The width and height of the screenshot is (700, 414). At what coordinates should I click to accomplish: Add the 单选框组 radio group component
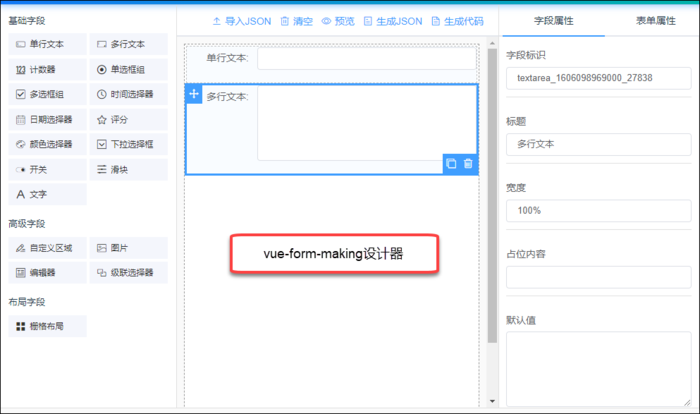pos(129,69)
